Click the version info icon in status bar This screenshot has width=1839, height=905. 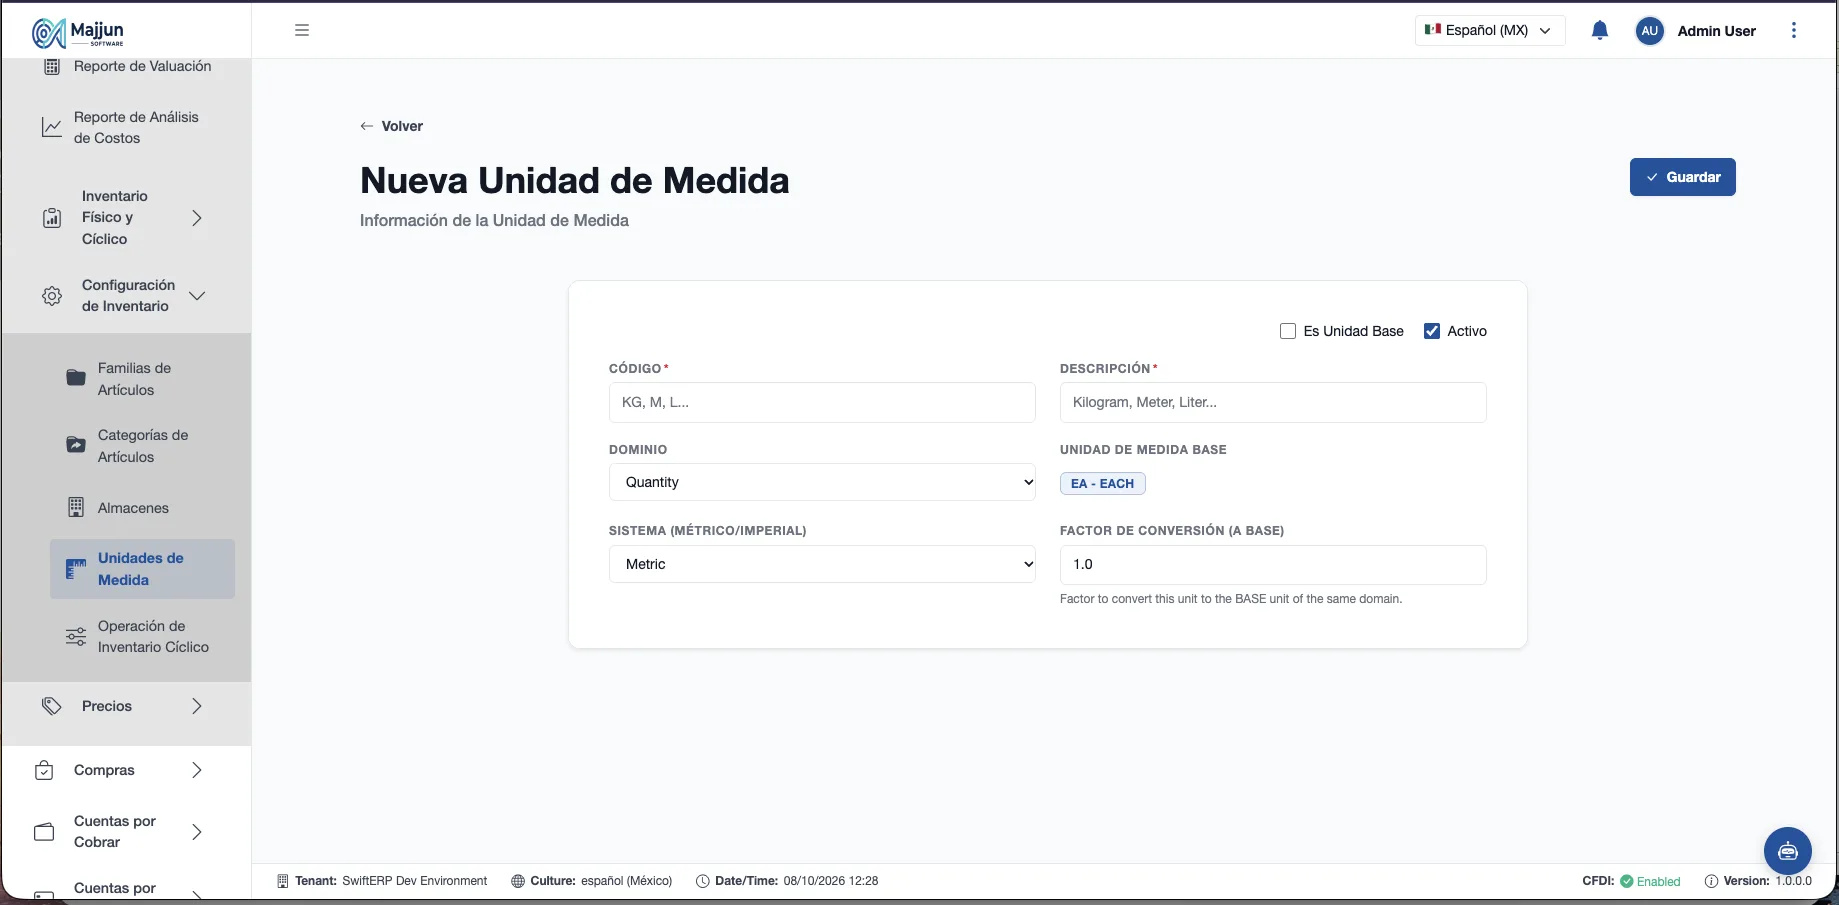pos(1711,881)
